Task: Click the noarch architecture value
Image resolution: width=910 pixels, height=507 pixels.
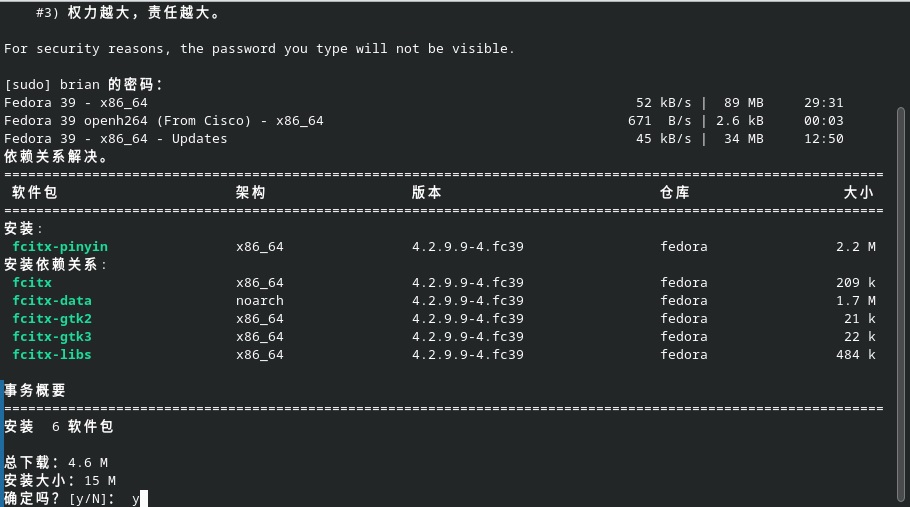Action: (x=259, y=300)
